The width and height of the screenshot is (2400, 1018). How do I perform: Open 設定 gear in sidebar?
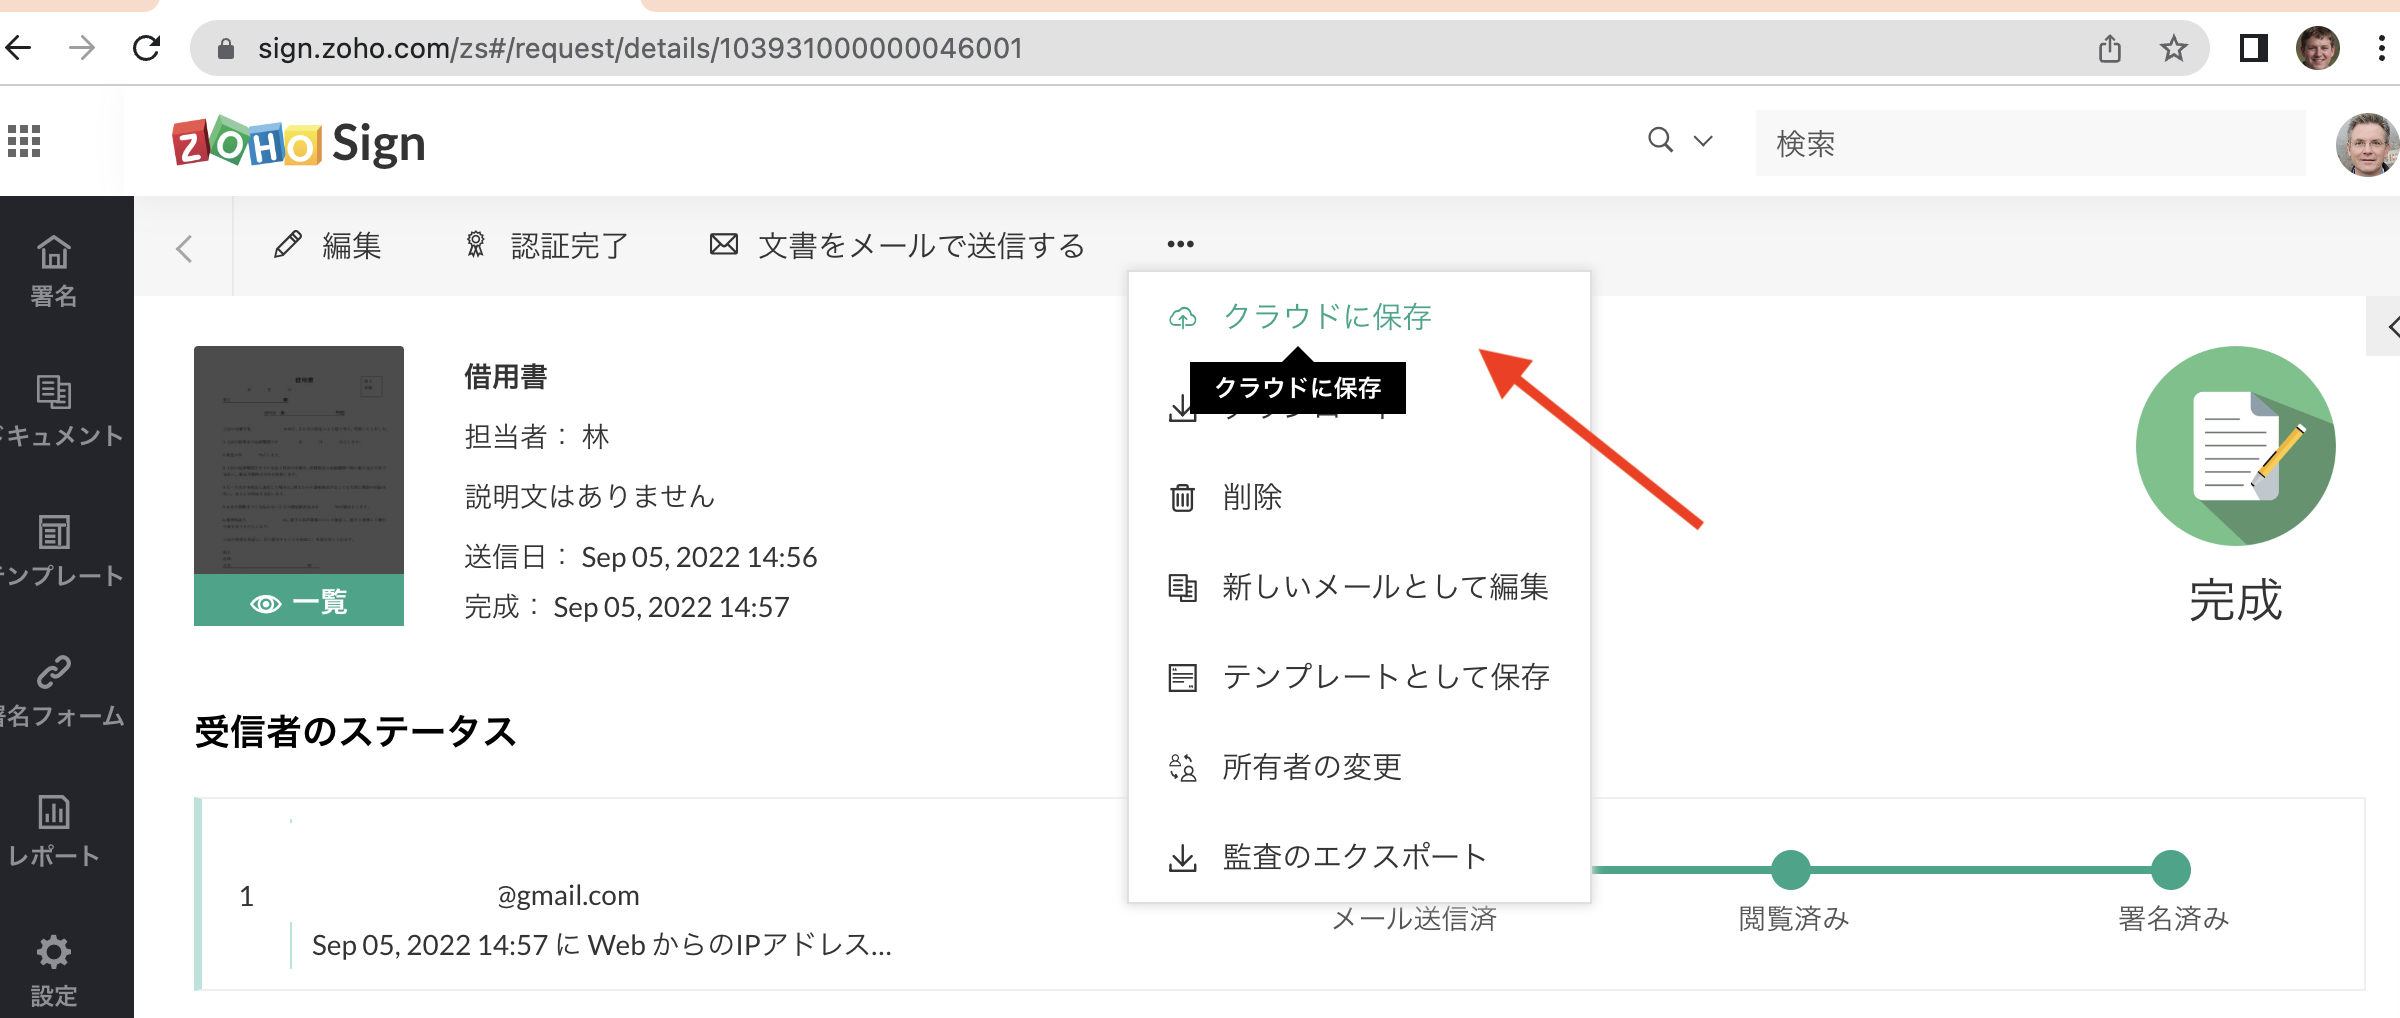[x=54, y=970]
